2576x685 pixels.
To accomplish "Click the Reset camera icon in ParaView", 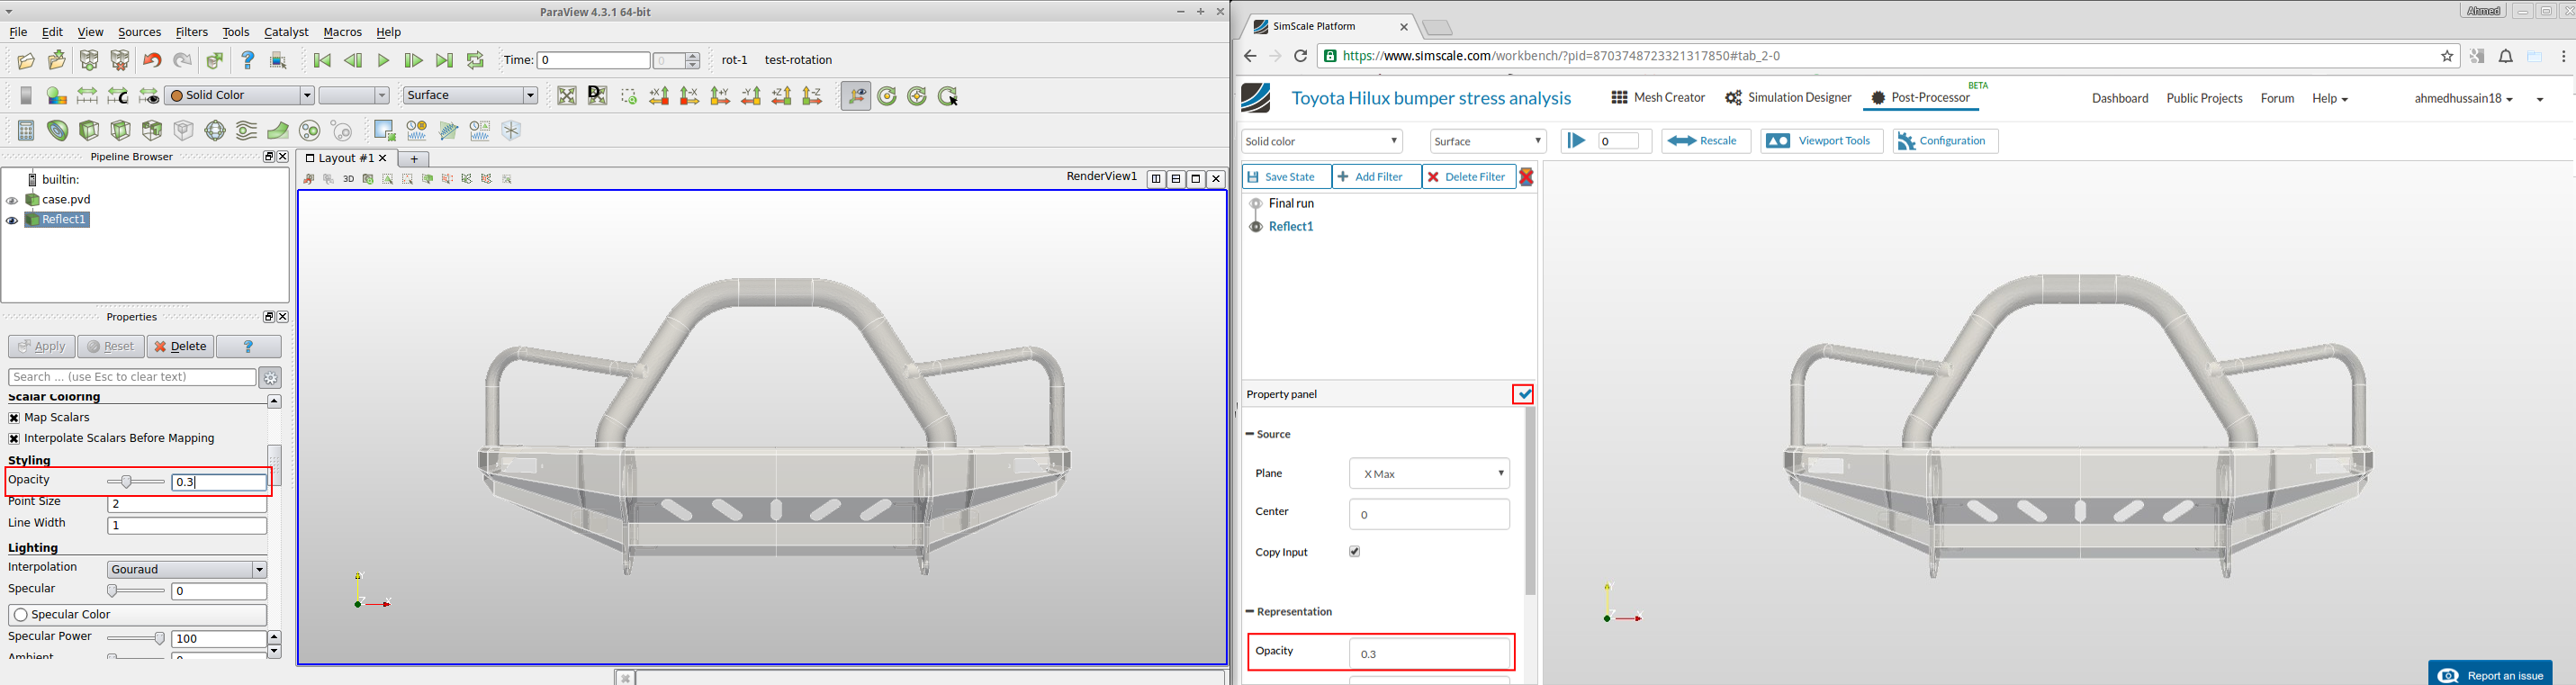I will tap(567, 96).
